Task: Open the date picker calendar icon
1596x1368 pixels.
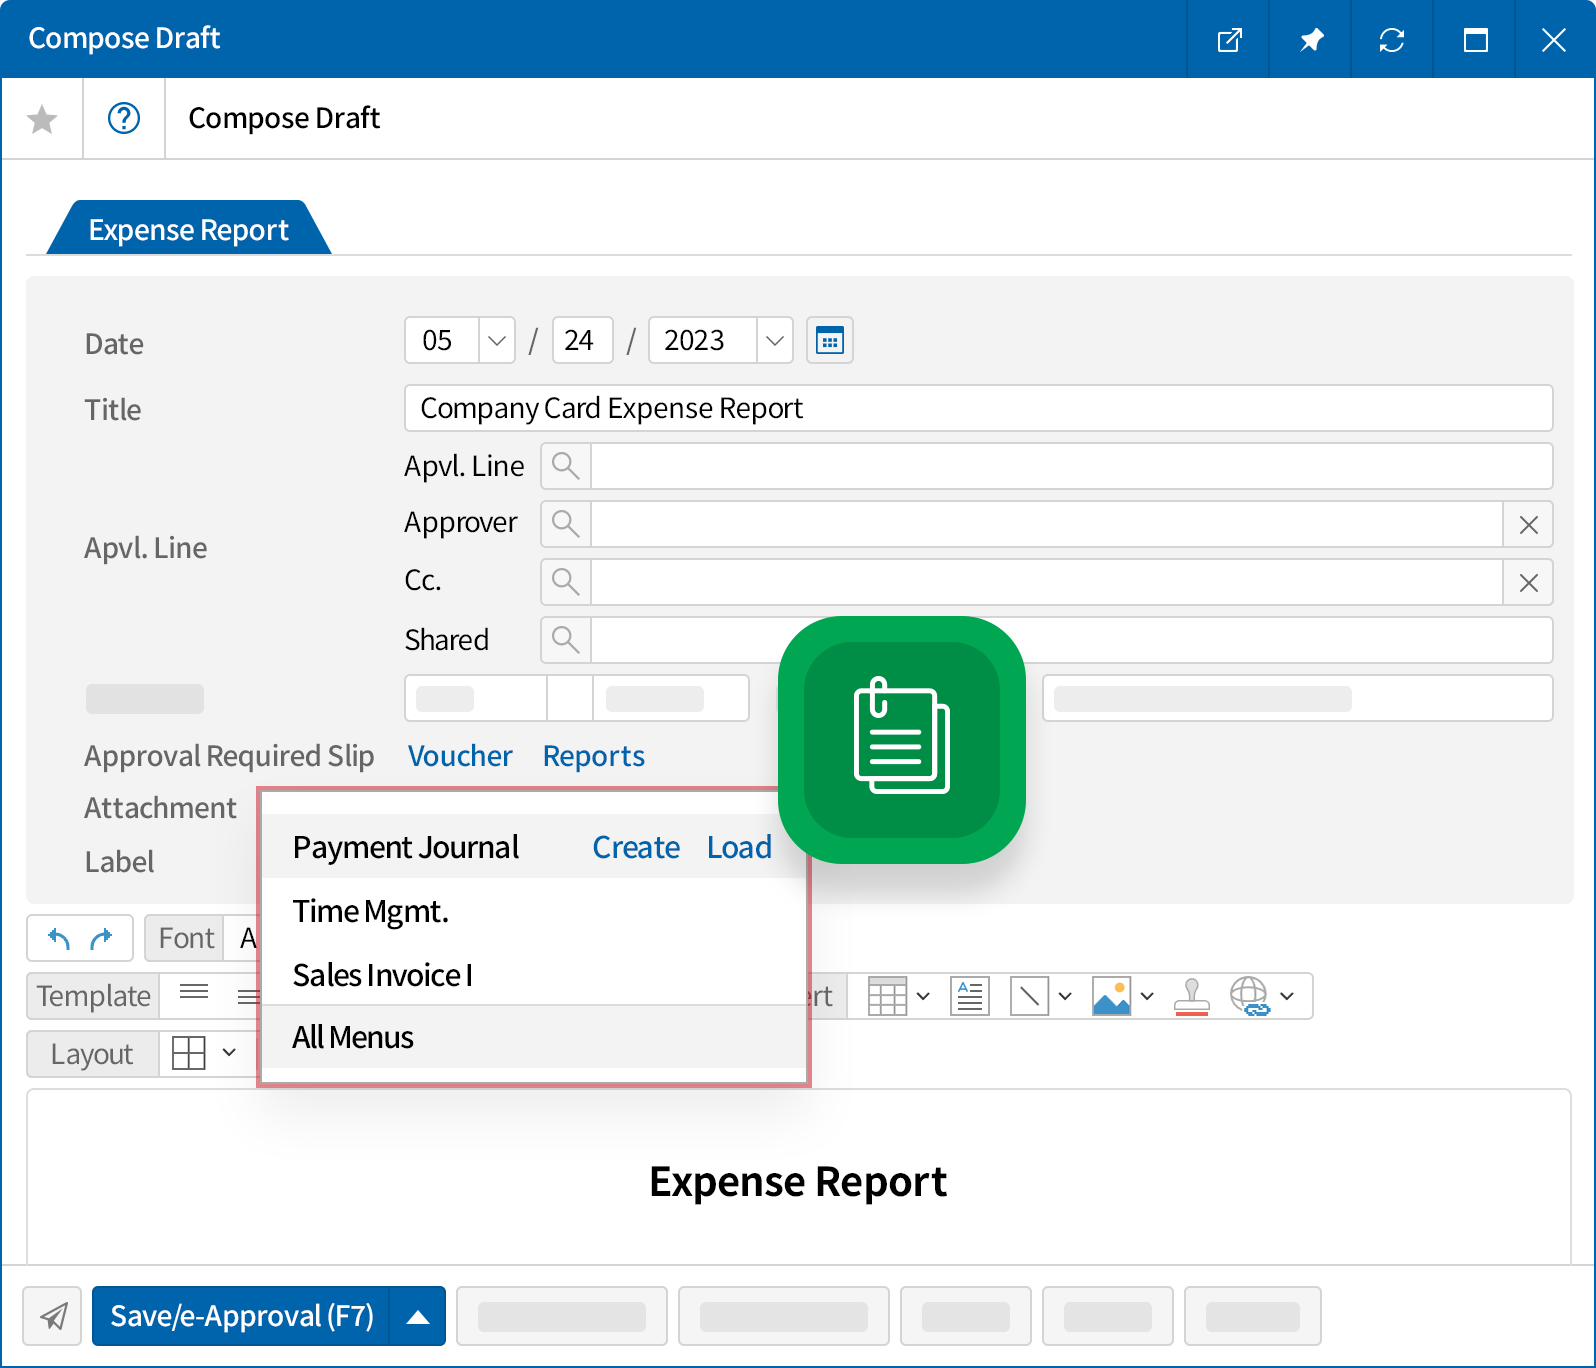Action: click(829, 341)
